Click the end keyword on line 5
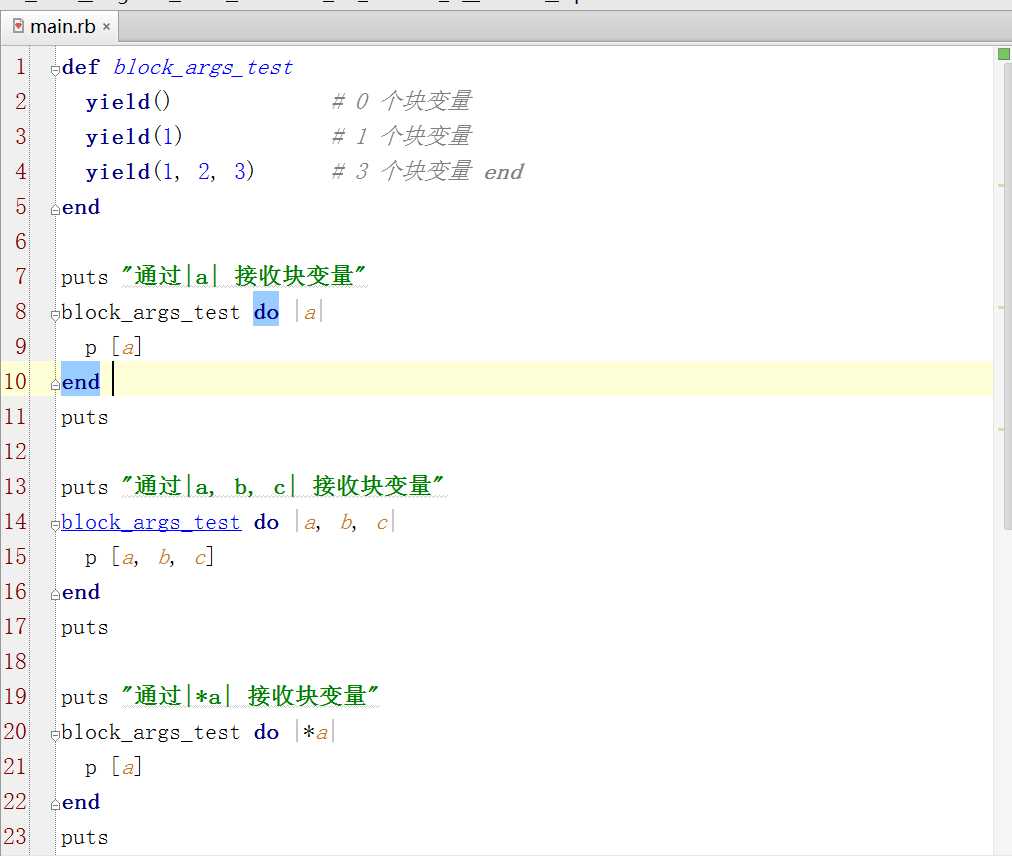Image resolution: width=1012 pixels, height=856 pixels. click(x=81, y=207)
